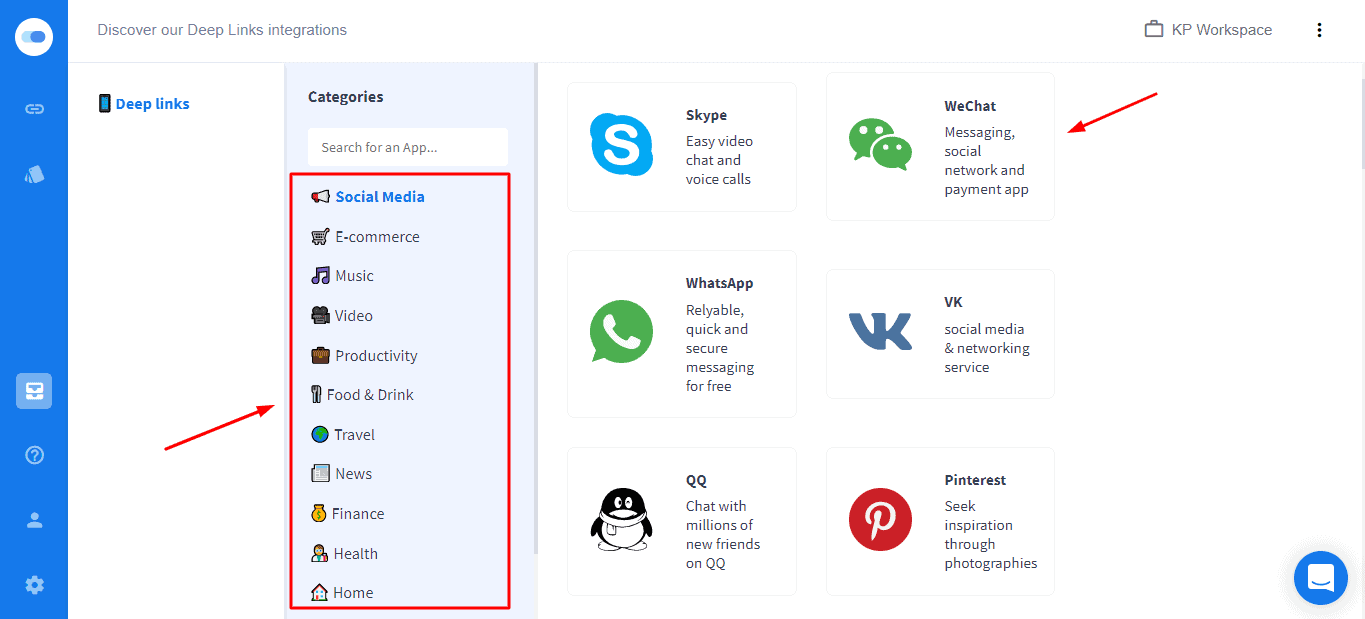Screen dimensions: 1365x619
Task: Open the cards icon in left sidebar
Action: (34, 175)
